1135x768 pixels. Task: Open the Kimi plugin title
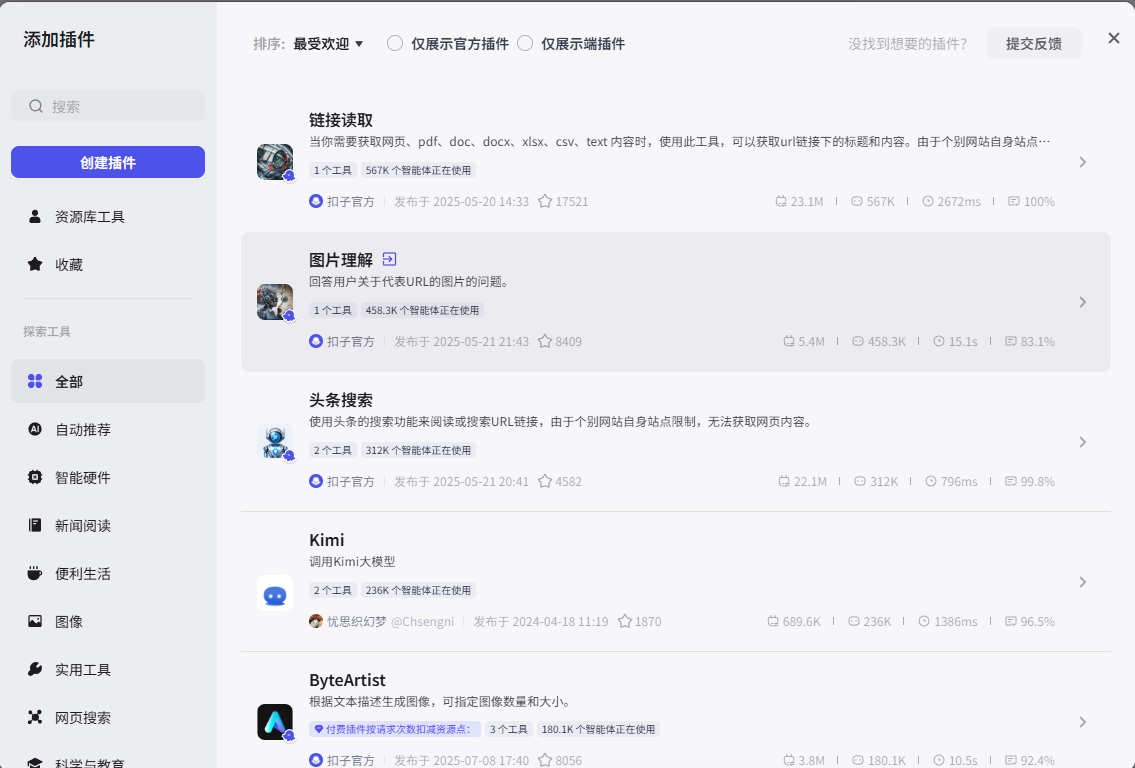(x=326, y=540)
